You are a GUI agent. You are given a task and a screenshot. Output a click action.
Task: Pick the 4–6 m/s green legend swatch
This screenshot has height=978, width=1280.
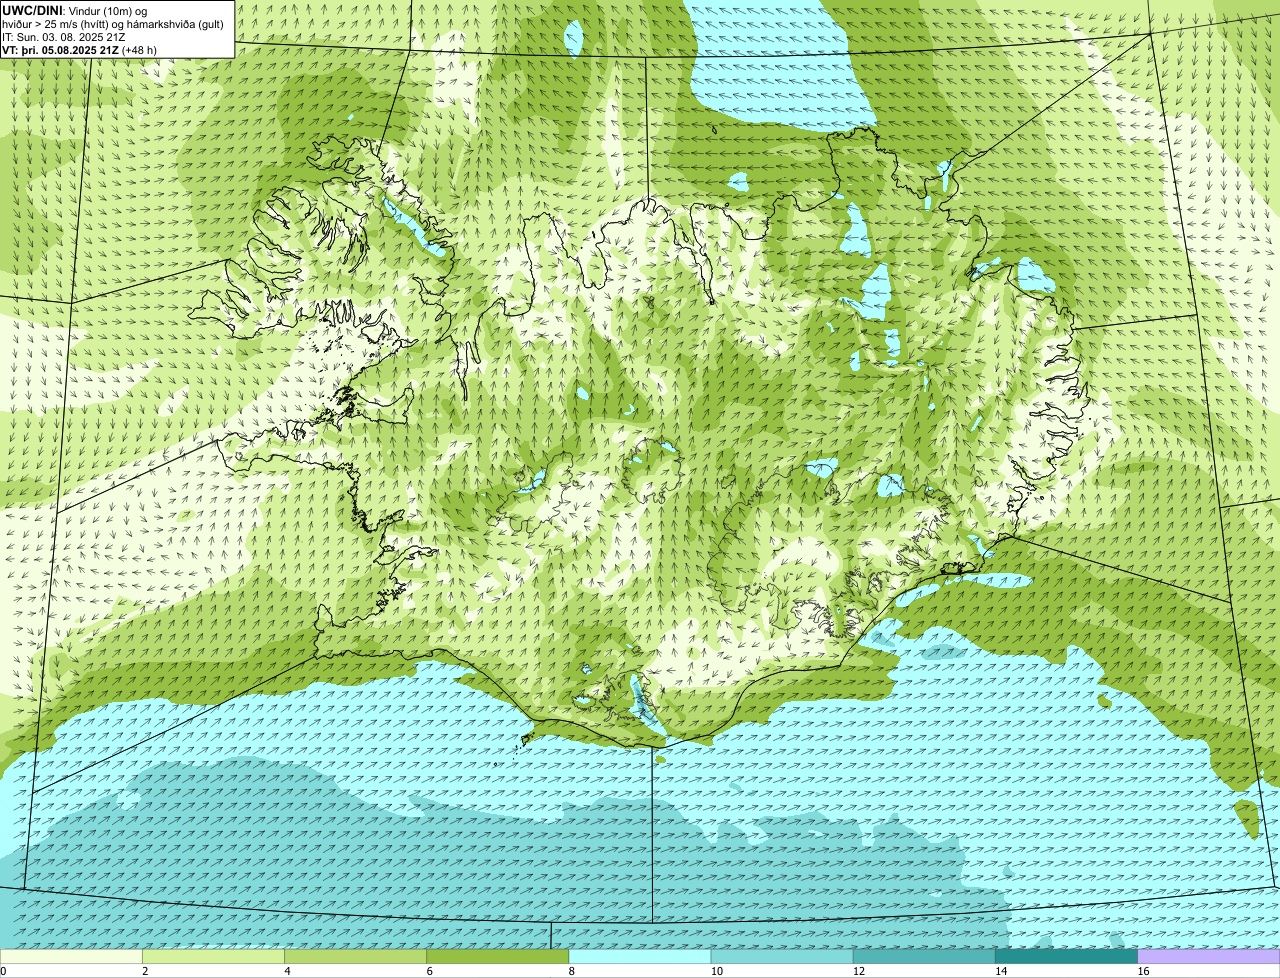point(356,957)
